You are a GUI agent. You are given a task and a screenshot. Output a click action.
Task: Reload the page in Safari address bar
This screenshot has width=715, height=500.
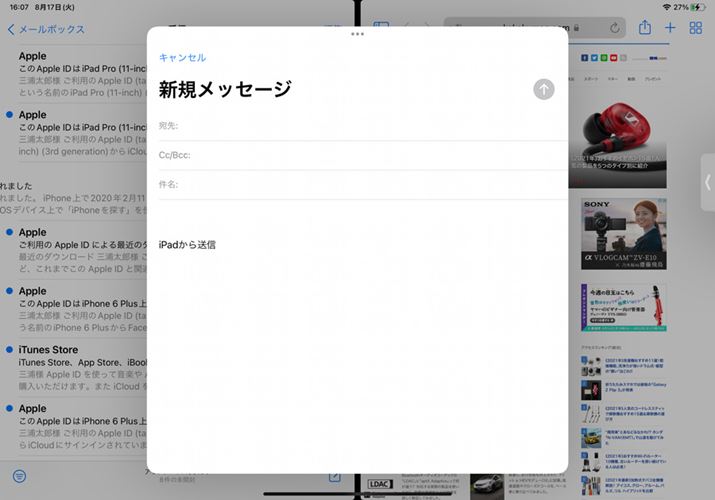(x=613, y=28)
